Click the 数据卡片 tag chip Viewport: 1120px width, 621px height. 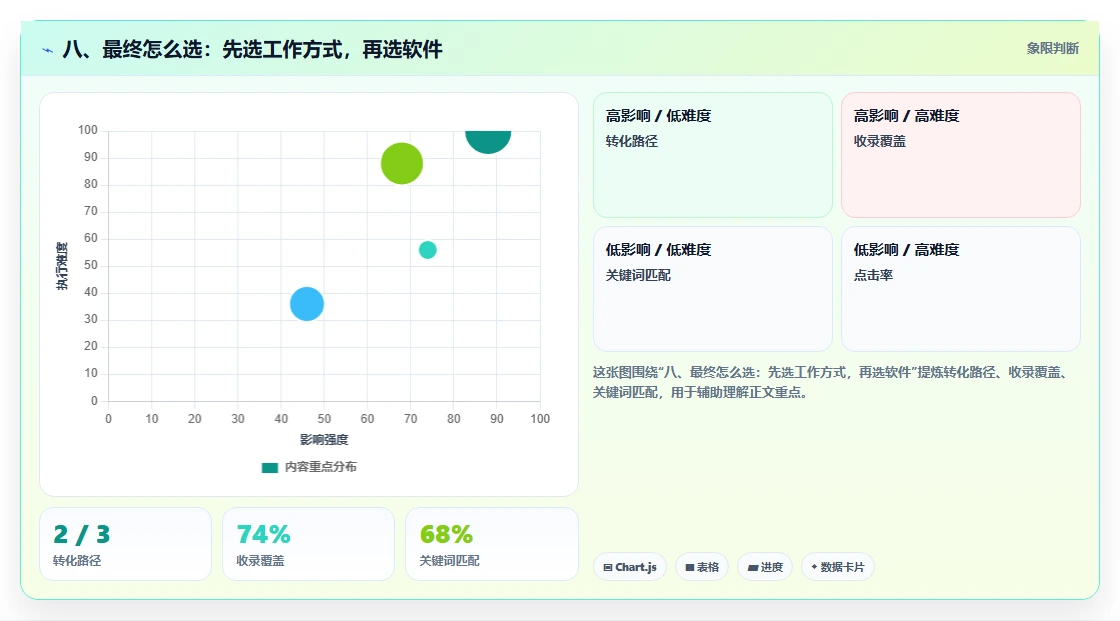(838, 567)
